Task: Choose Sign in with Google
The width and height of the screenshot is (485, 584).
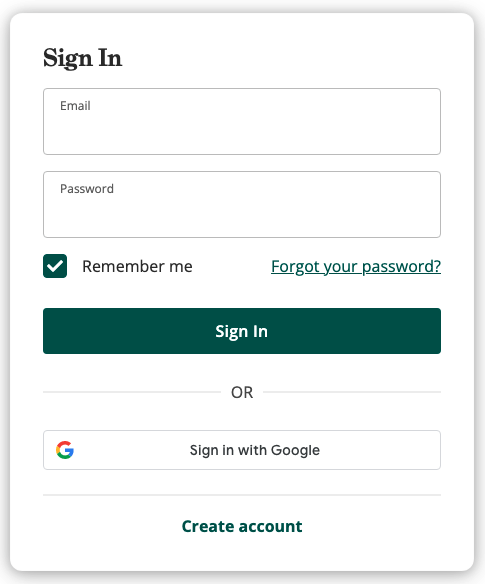Action: 242,450
